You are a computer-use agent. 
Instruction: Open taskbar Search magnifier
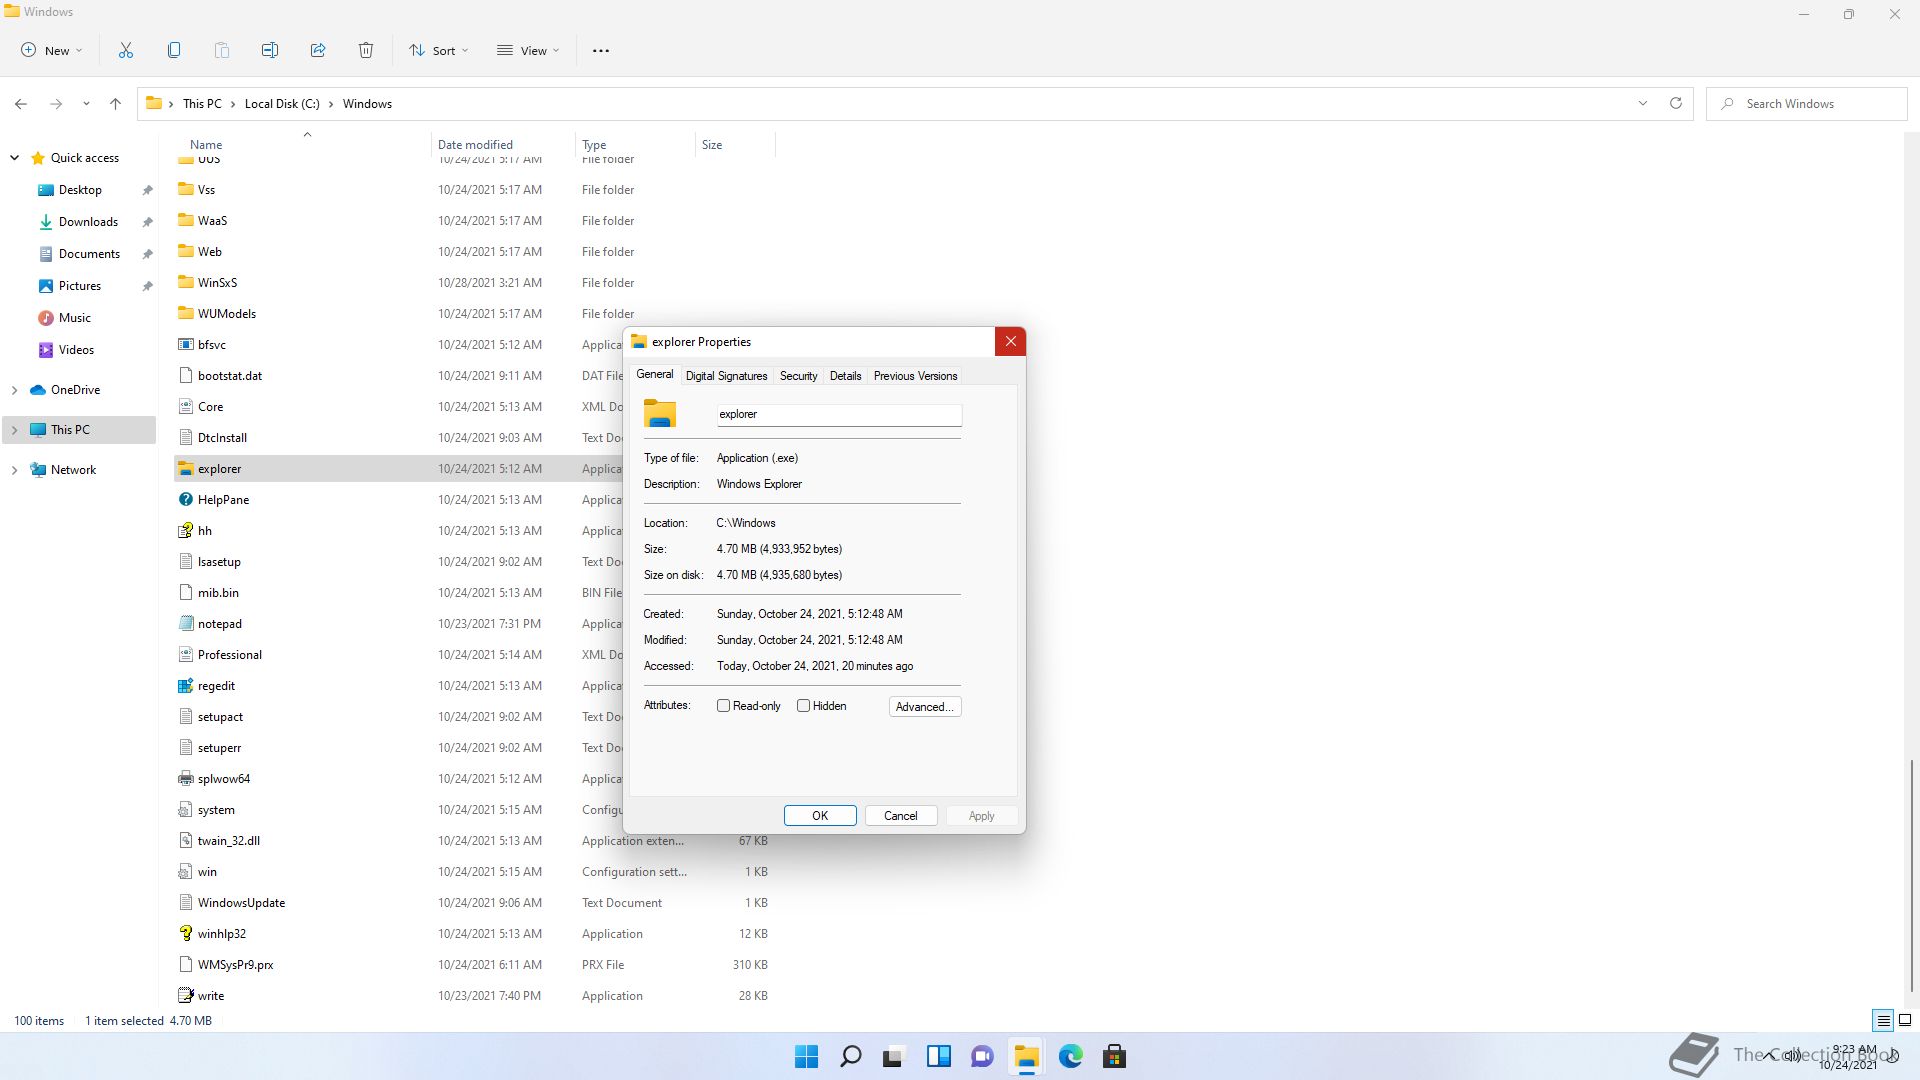coord(851,1056)
